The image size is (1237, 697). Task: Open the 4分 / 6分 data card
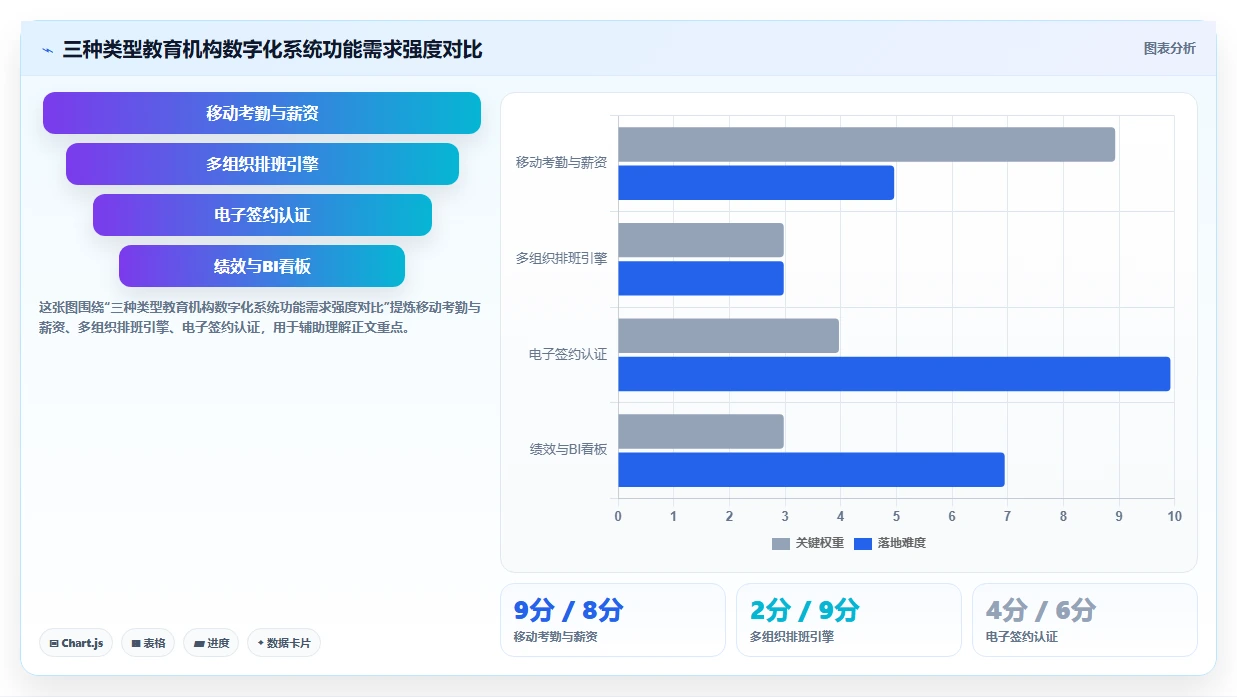pyautogui.click(x=1085, y=620)
